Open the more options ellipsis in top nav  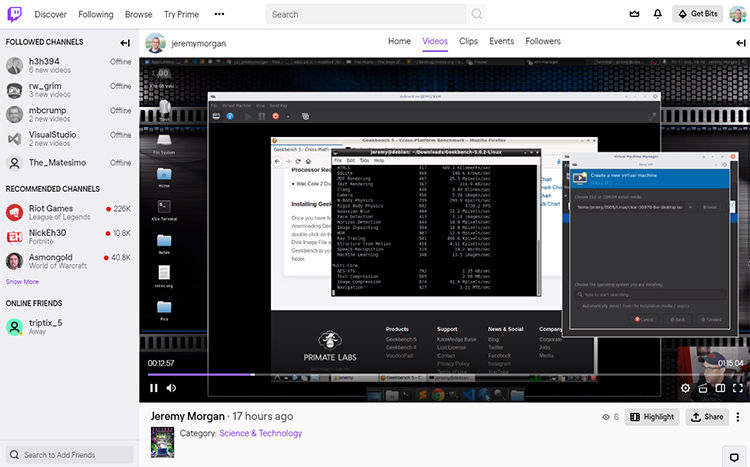click(219, 14)
